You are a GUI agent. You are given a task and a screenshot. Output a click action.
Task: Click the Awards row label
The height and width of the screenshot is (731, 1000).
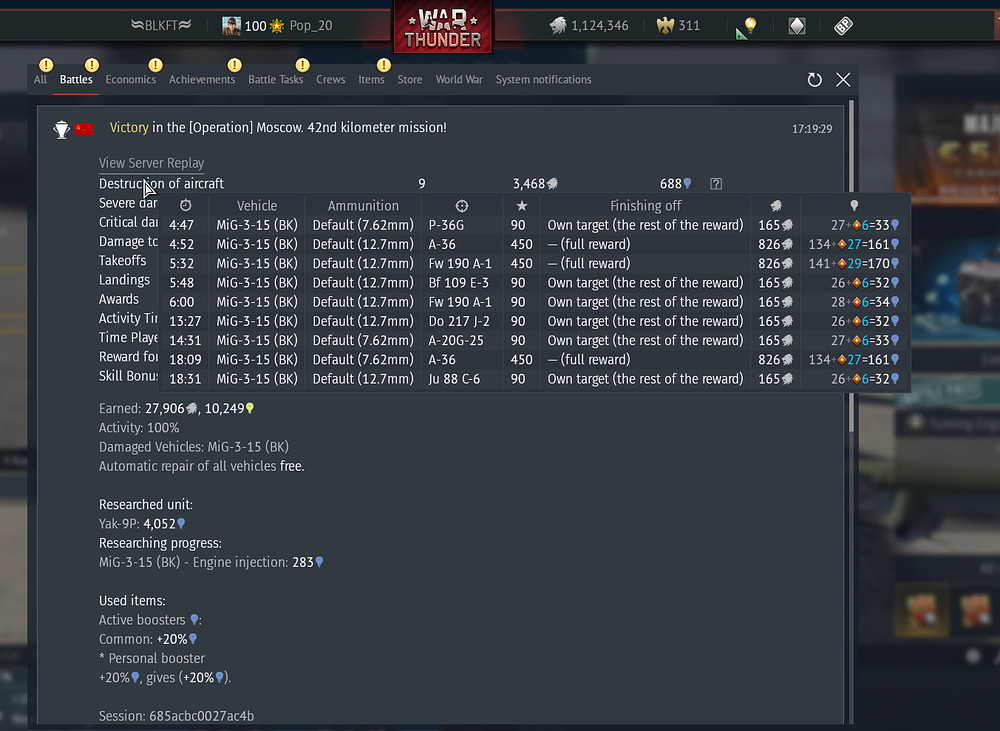(x=119, y=299)
